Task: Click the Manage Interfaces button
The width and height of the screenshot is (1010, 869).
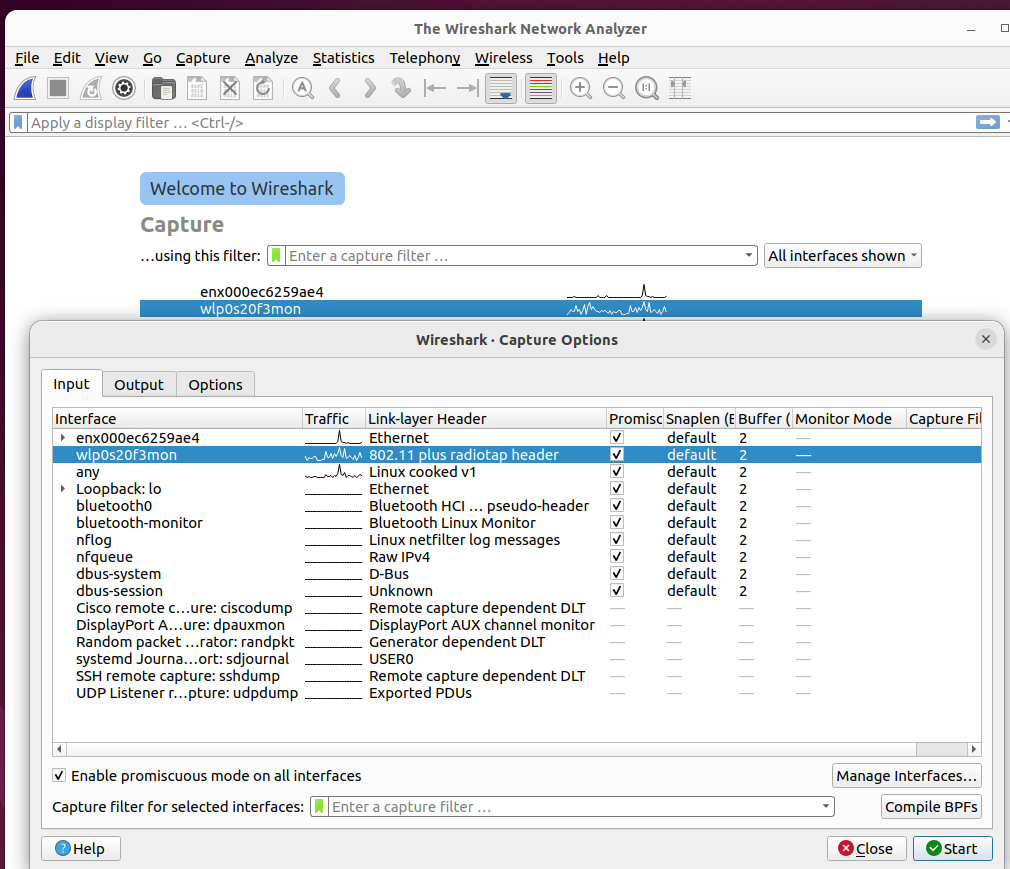Action: [x=906, y=776]
